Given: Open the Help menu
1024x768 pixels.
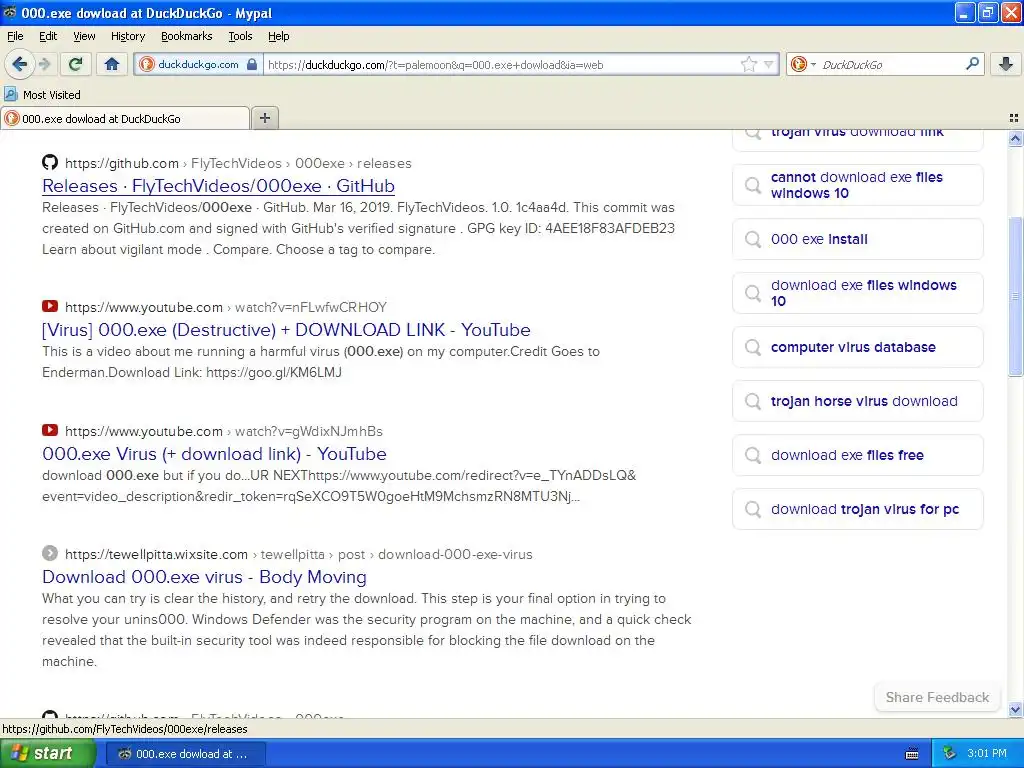Looking at the screenshot, I should tap(278, 36).
